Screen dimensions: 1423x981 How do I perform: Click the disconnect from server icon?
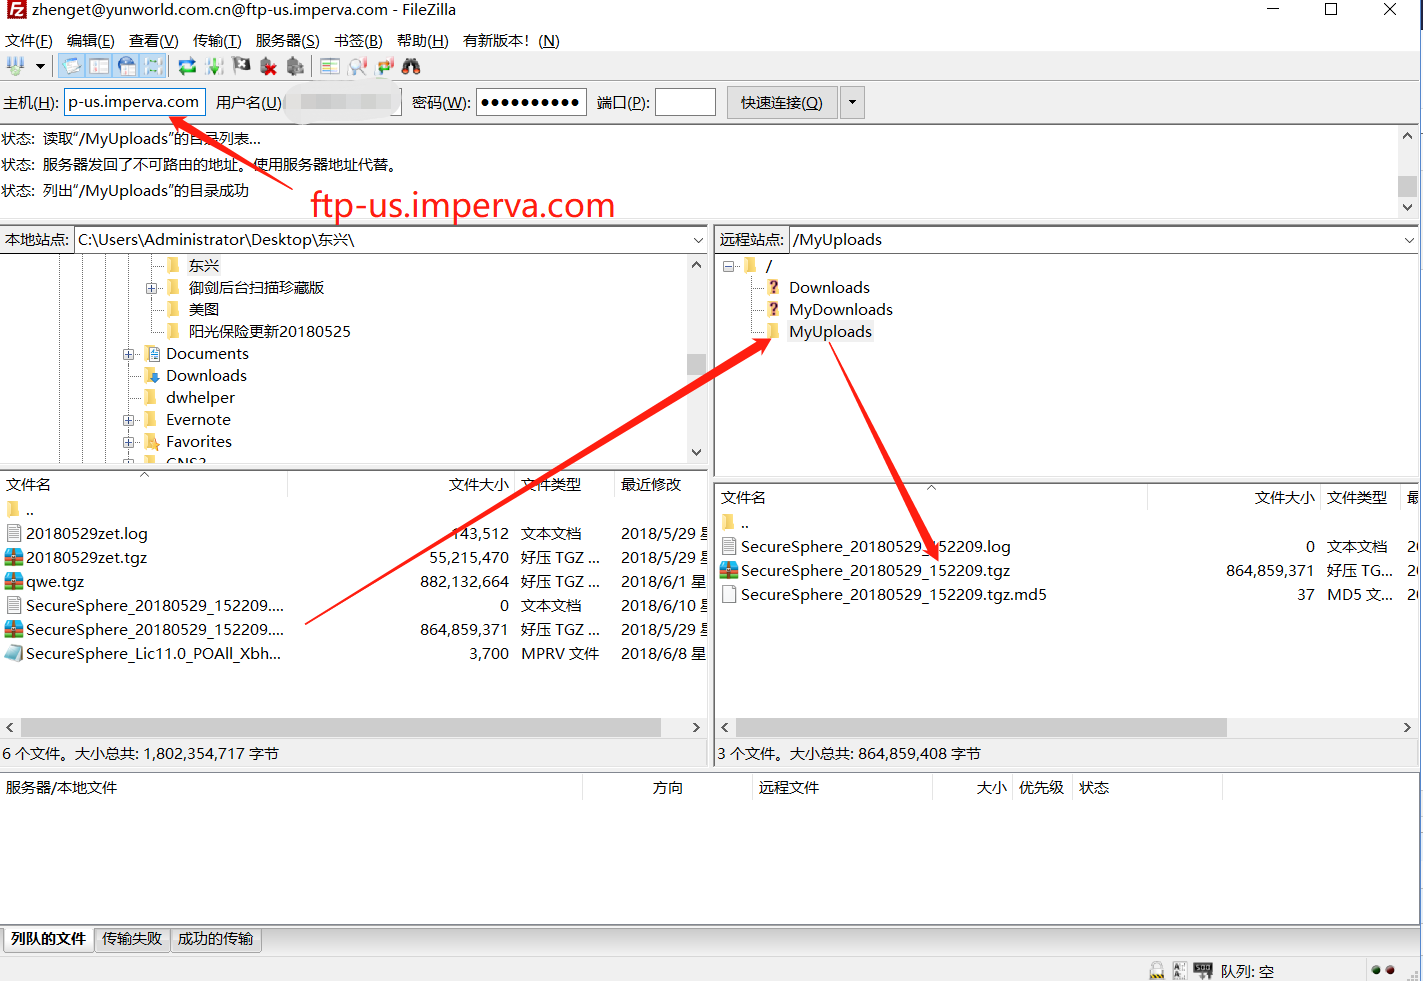pyautogui.click(x=268, y=66)
